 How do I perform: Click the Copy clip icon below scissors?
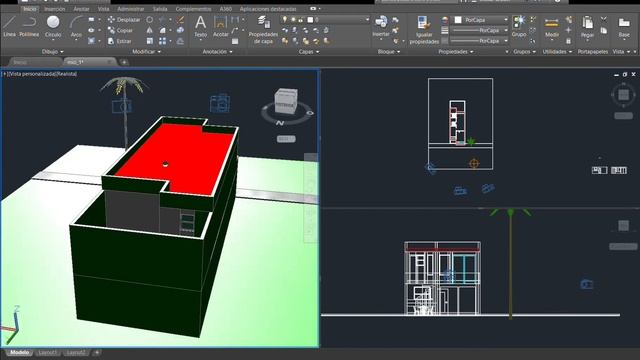[x=604, y=31]
